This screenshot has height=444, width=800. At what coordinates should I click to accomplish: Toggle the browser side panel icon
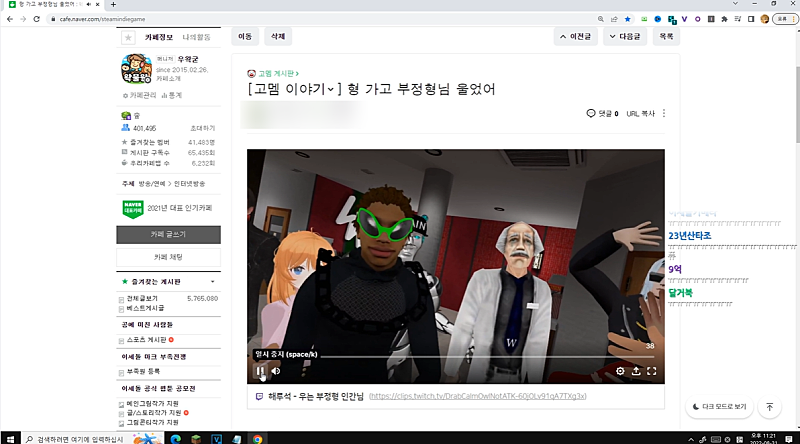coord(751,19)
